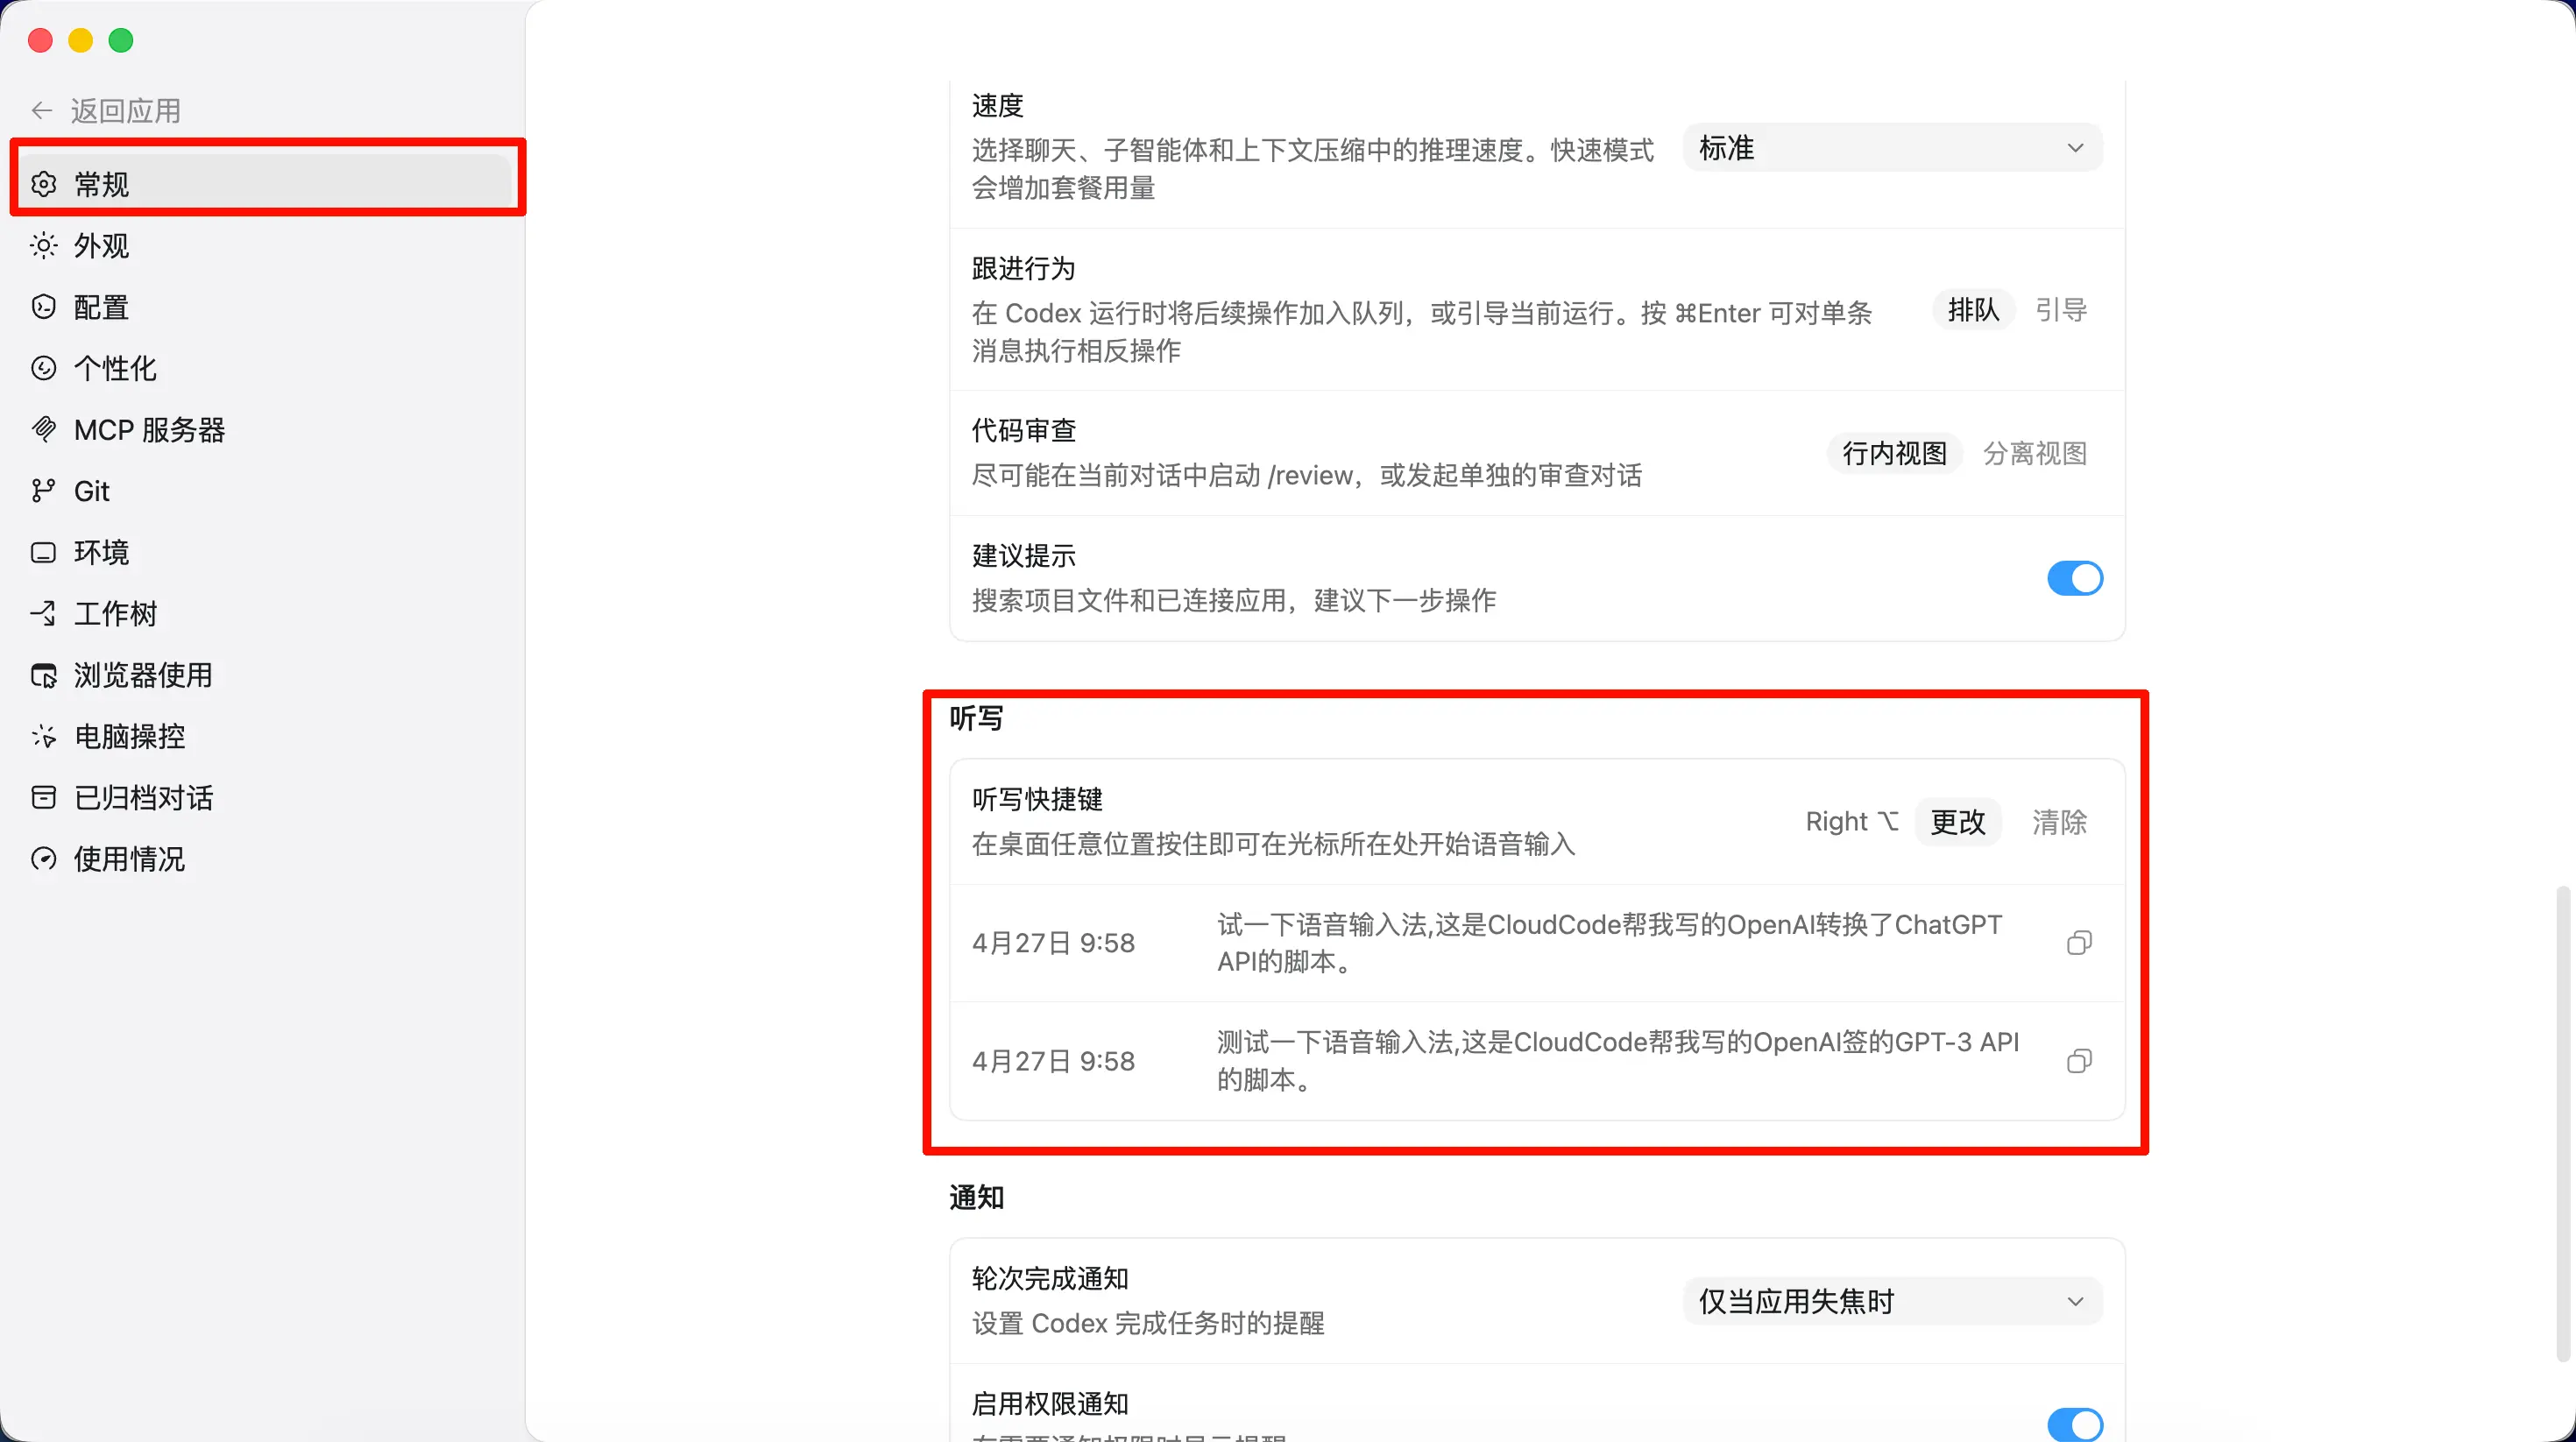Choose 分离视图 for code review
Screen dimensions: 2576x1442
click(2034, 453)
